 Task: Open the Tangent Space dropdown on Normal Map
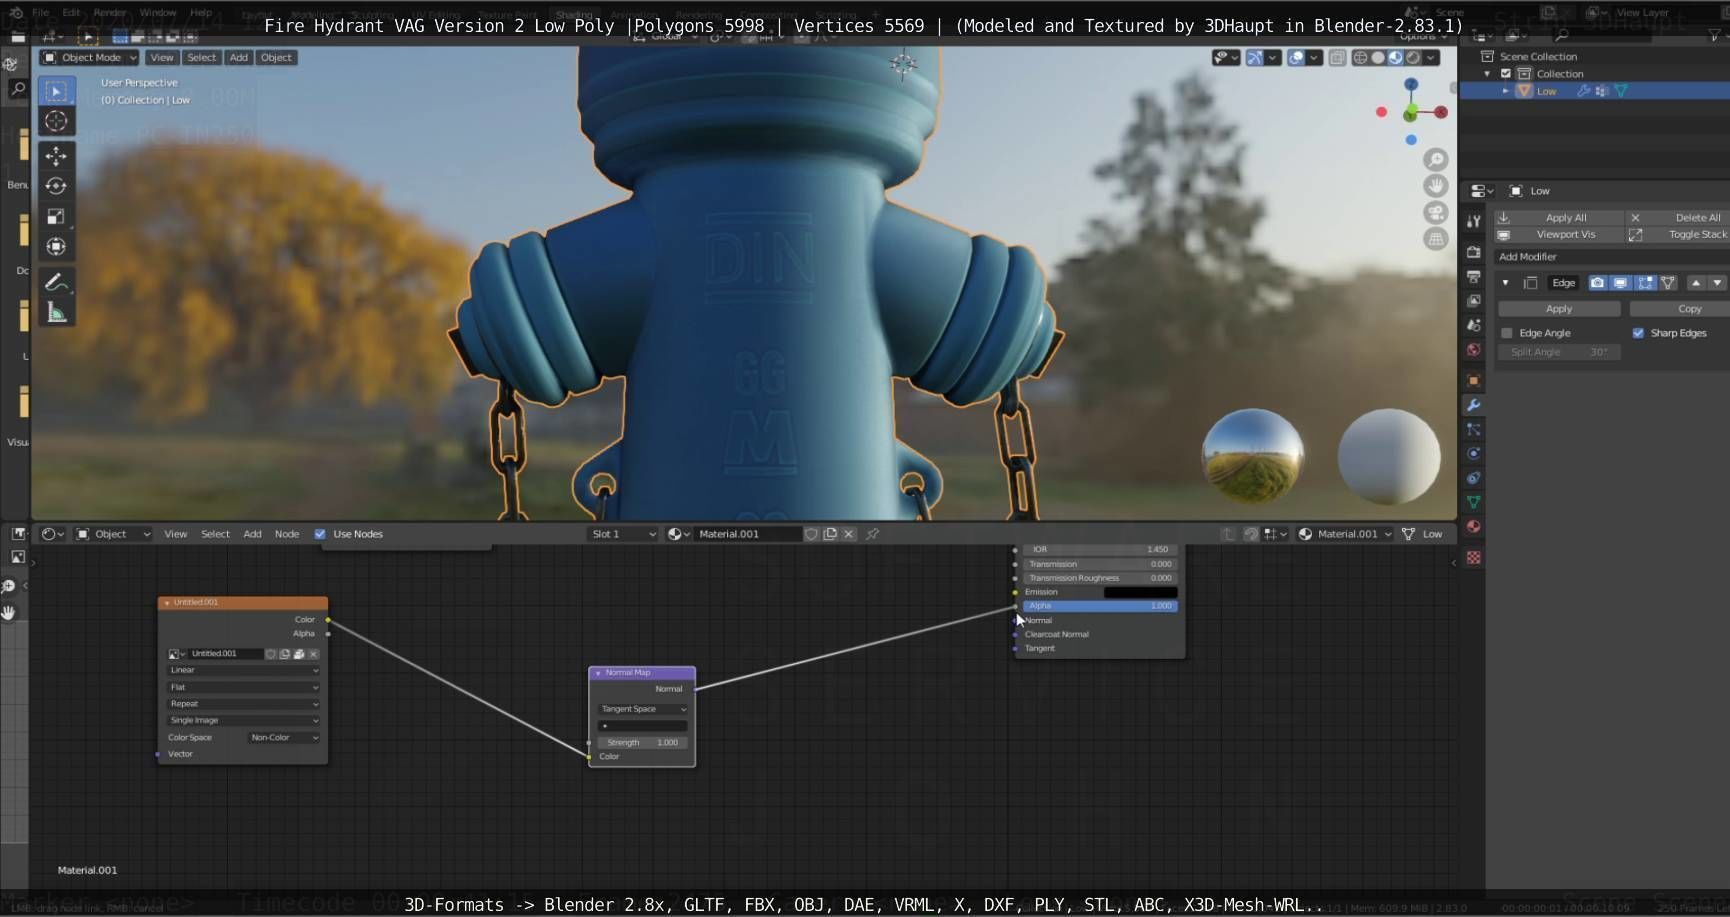click(x=643, y=709)
